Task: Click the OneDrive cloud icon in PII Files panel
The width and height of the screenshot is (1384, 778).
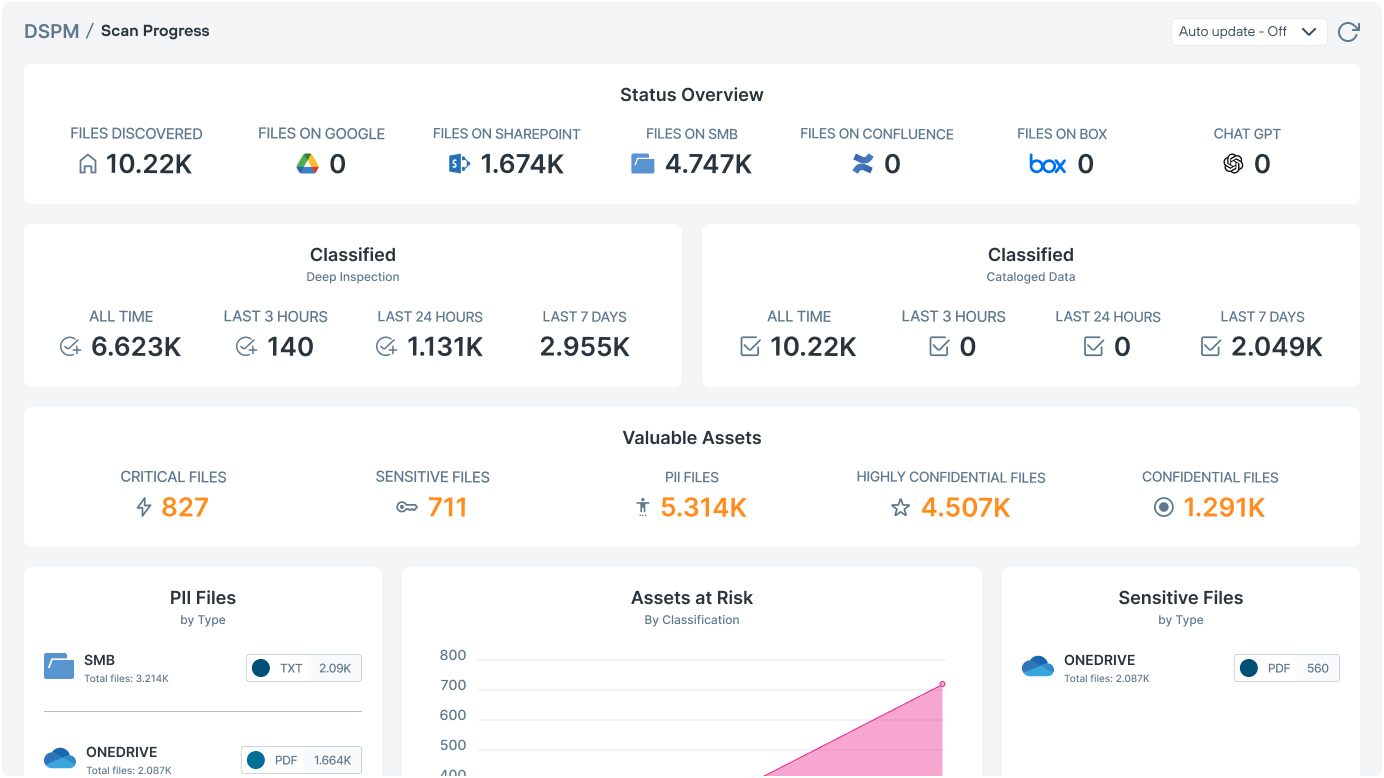Action: (x=59, y=758)
